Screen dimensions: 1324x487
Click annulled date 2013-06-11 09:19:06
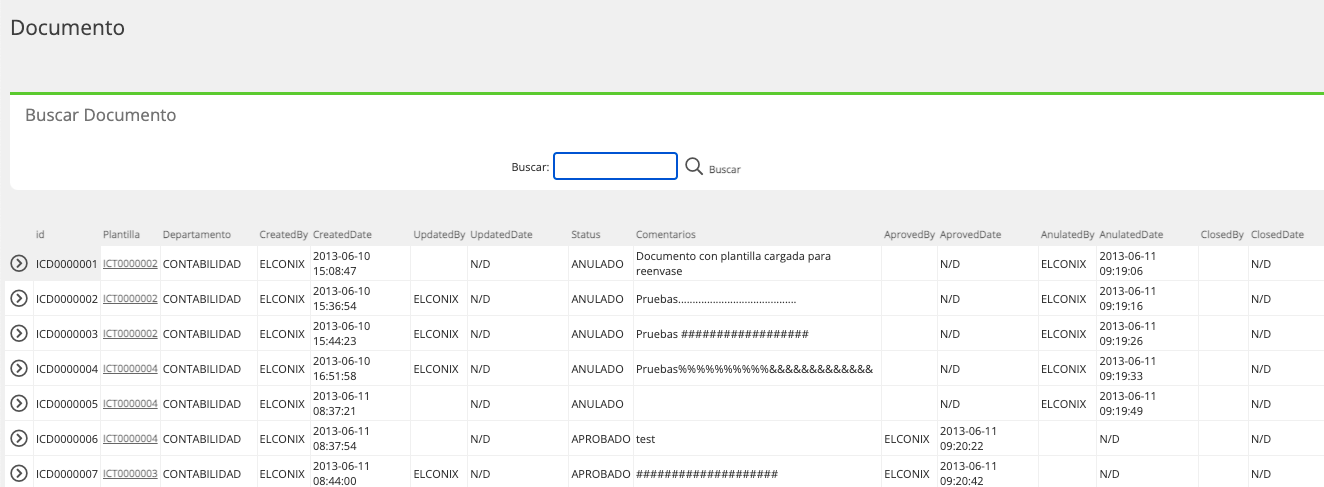[x=1128, y=264]
